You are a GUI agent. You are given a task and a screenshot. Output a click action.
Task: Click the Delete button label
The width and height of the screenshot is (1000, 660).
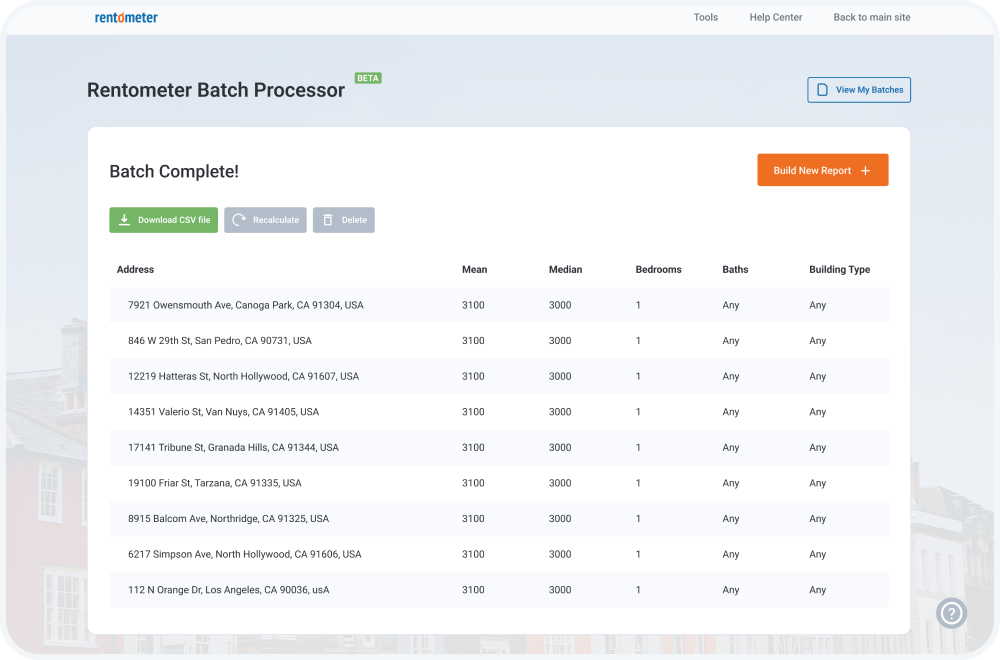point(354,220)
